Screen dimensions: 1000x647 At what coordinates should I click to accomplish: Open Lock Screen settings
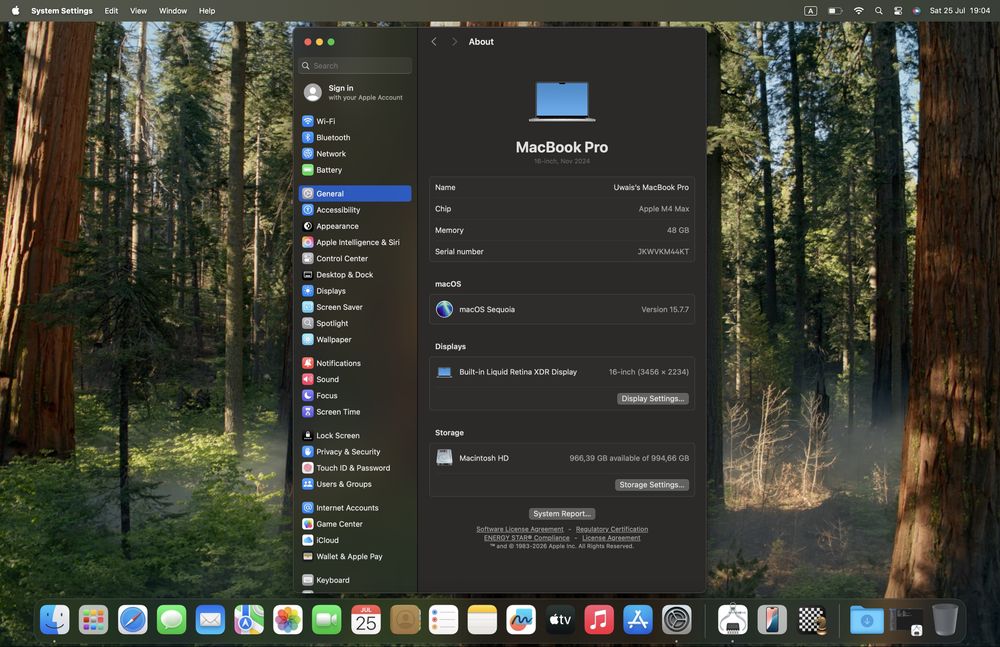tap(355, 435)
